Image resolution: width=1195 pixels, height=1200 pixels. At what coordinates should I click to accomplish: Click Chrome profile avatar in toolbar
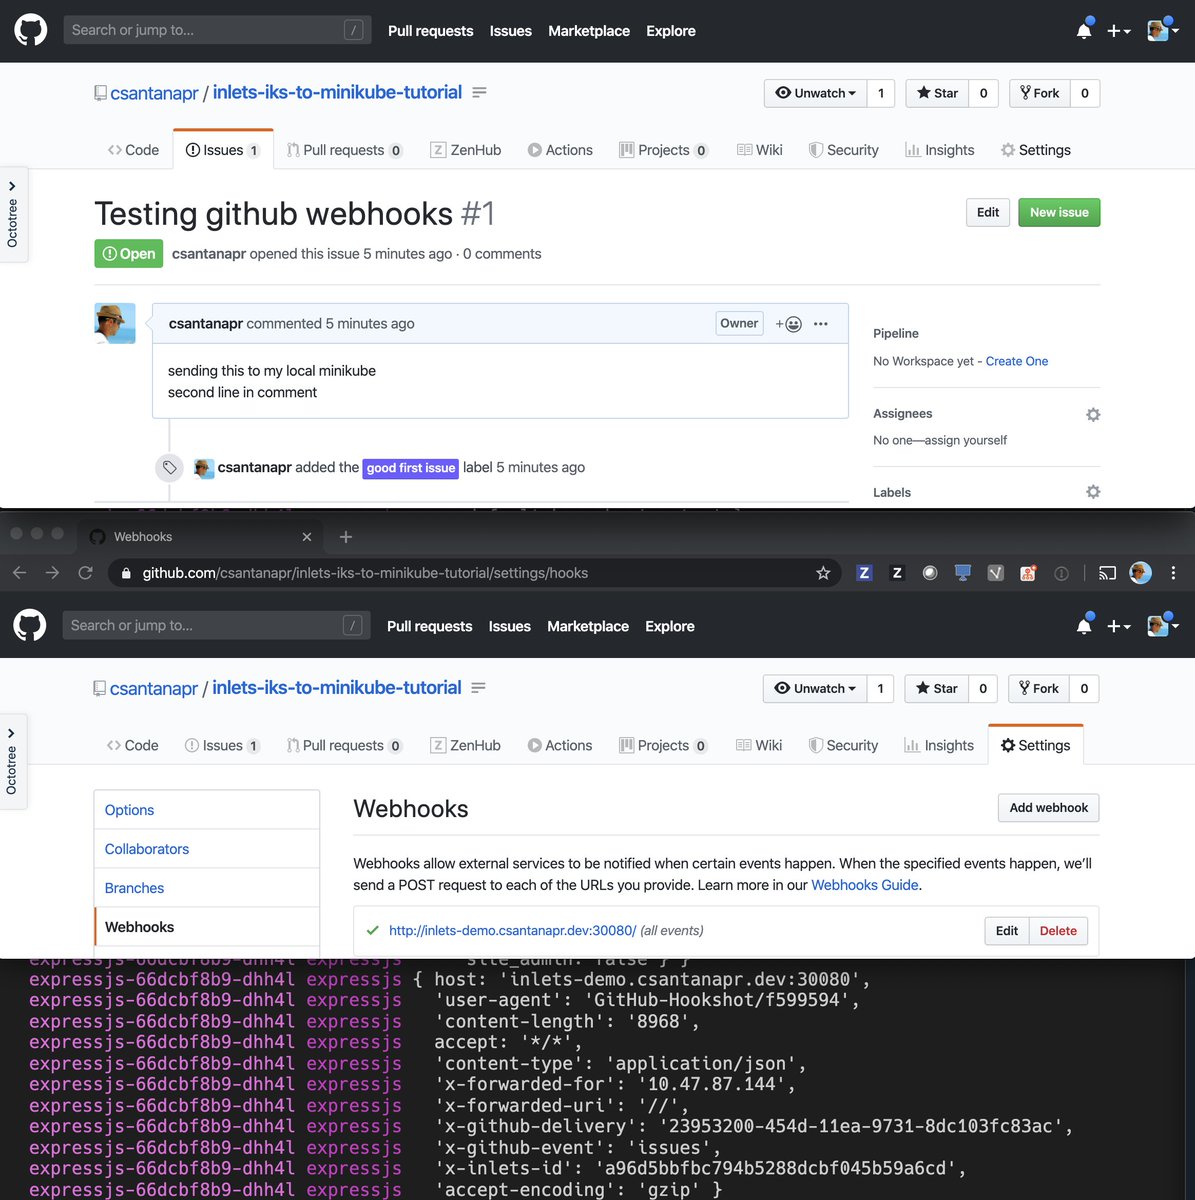point(1140,573)
